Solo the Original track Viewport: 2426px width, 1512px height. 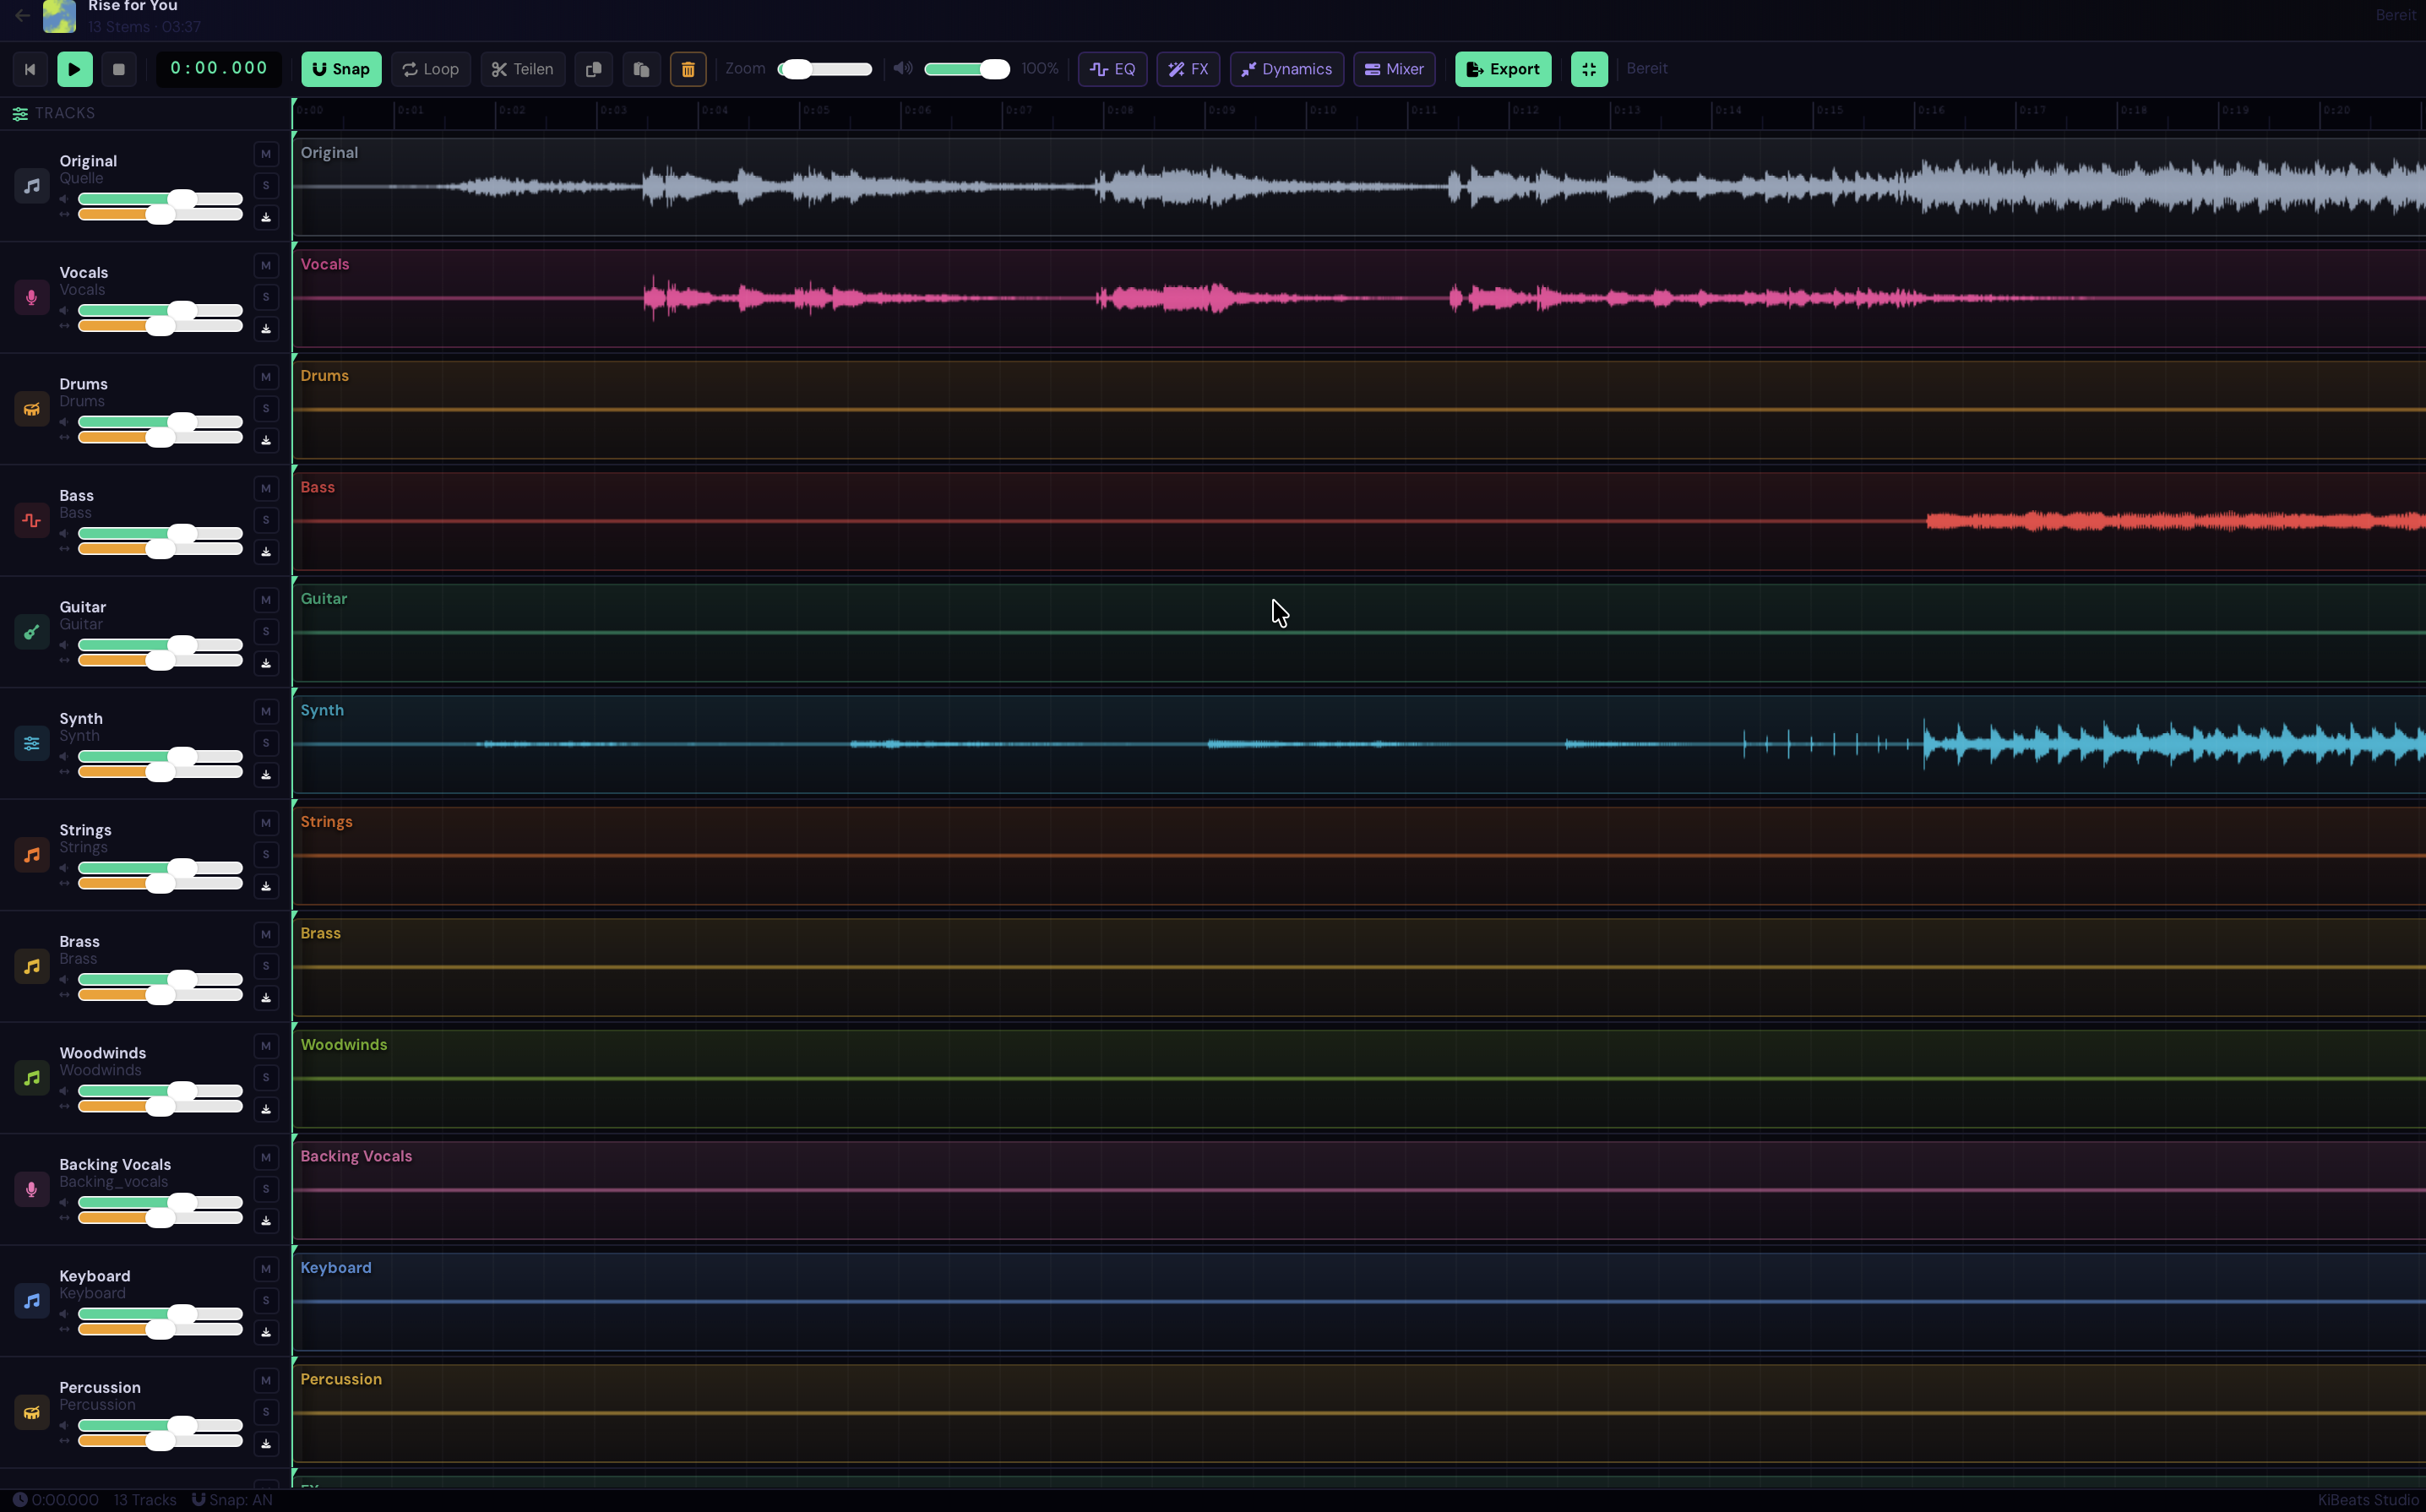pos(266,185)
